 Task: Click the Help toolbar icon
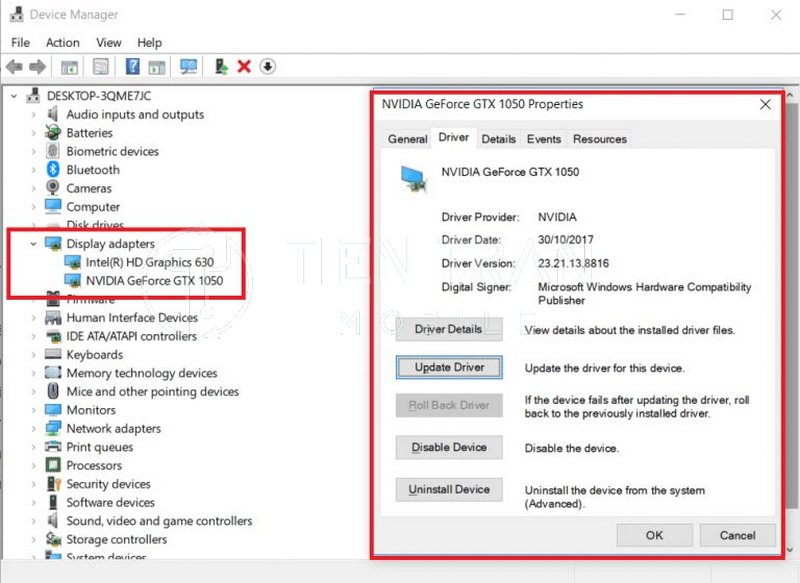(x=132, y=67)
